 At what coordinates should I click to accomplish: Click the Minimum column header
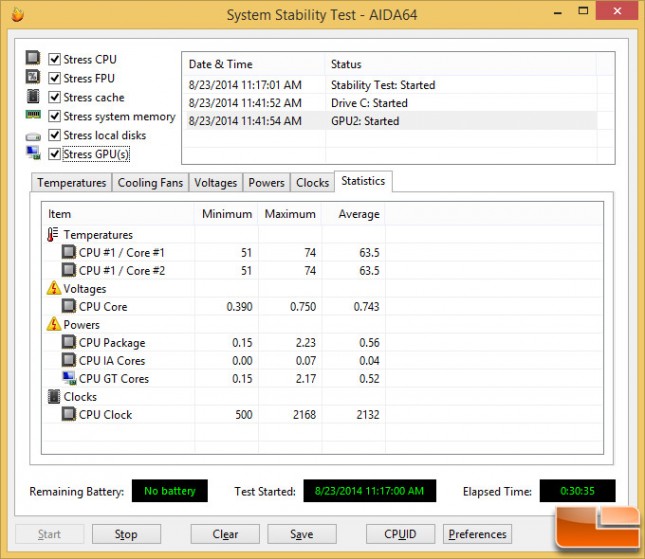(226, 214)
